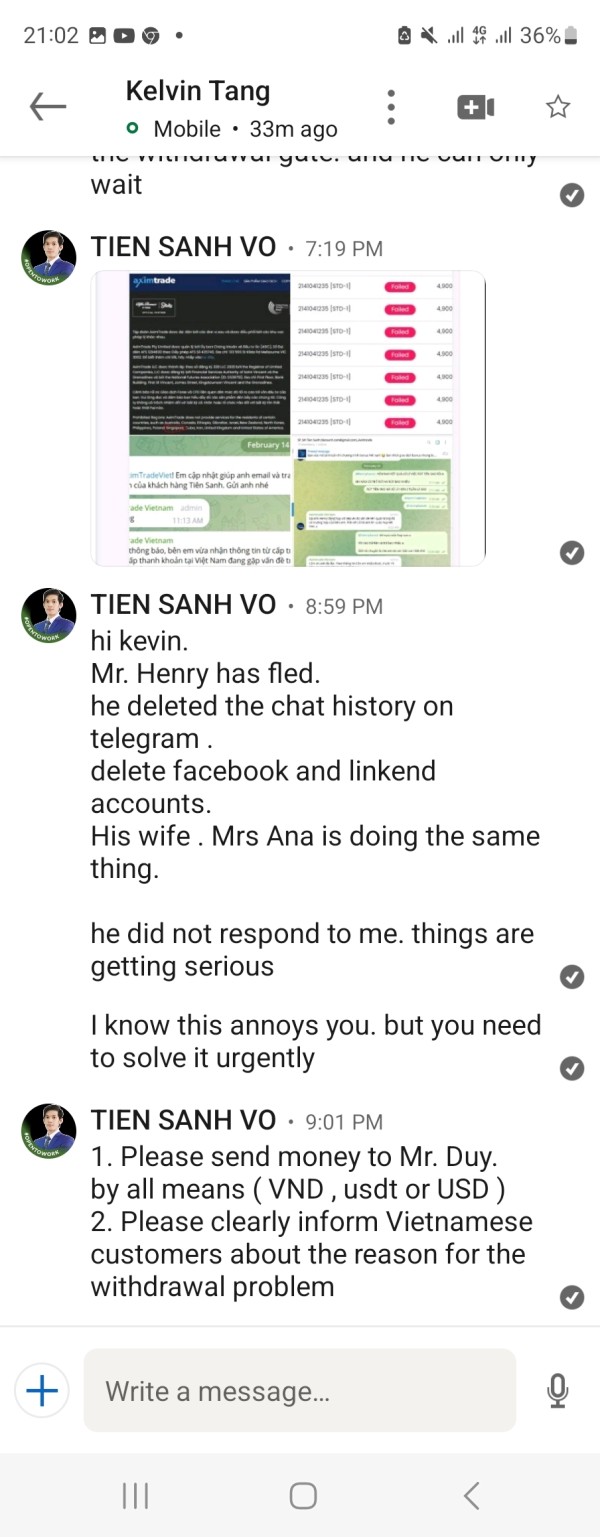
Task: Start a video meeting with camera icon
Action: pyautogui.click(x=475, y=107)
